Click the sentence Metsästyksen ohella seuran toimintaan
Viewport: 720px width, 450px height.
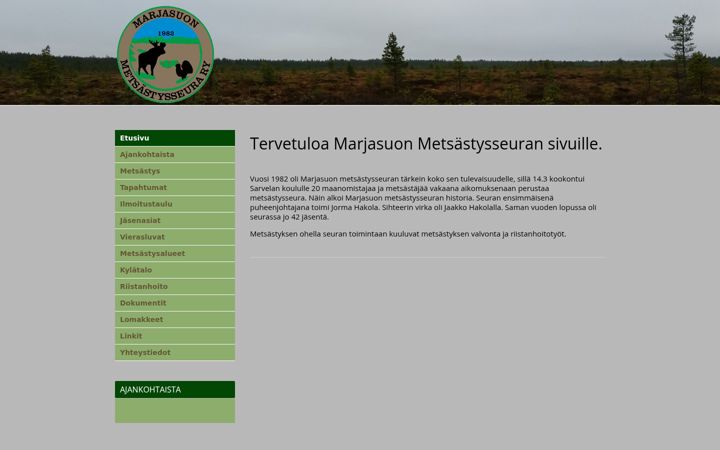[408, 234]
